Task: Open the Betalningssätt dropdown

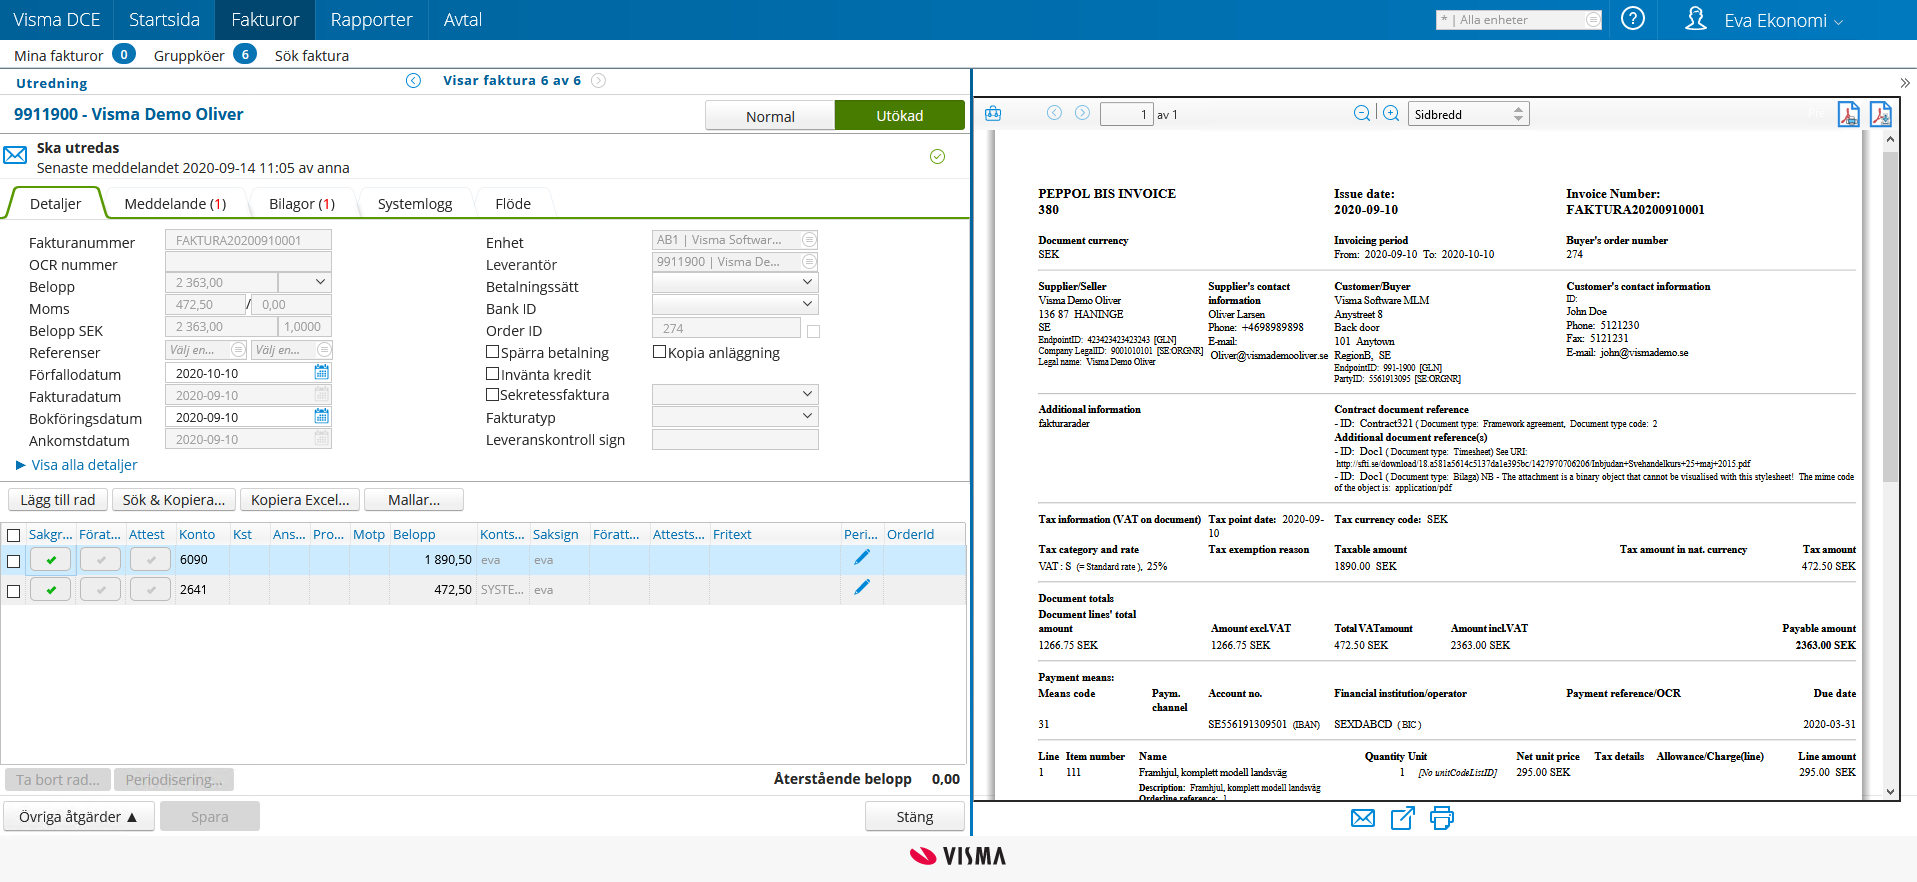Action: 735,283
